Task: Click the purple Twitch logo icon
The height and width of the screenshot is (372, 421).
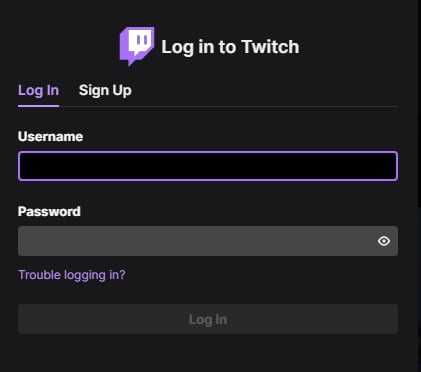Action: [x=137, y=46]
